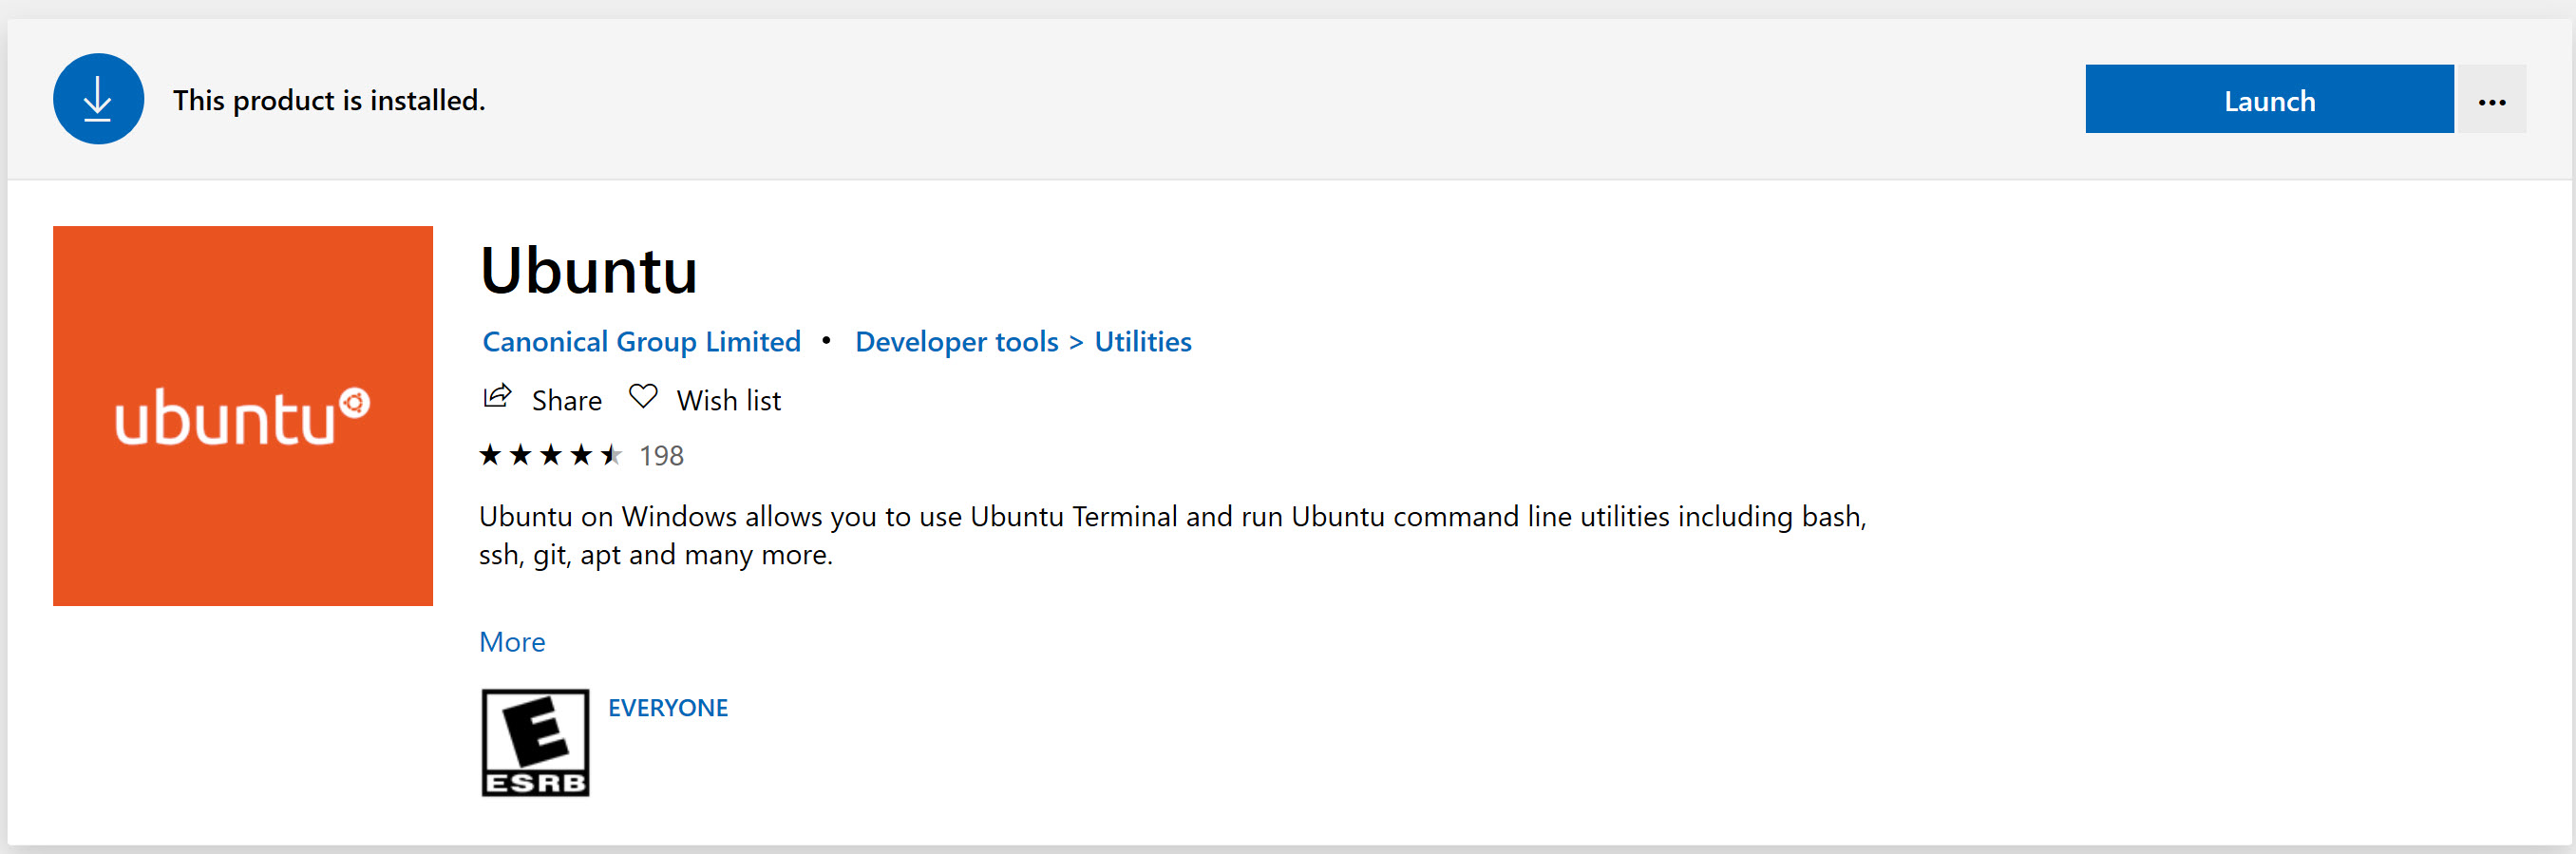Open the three-dot more options menu
Viewport: 2576px width, 854px height.
click(2491, 101)
